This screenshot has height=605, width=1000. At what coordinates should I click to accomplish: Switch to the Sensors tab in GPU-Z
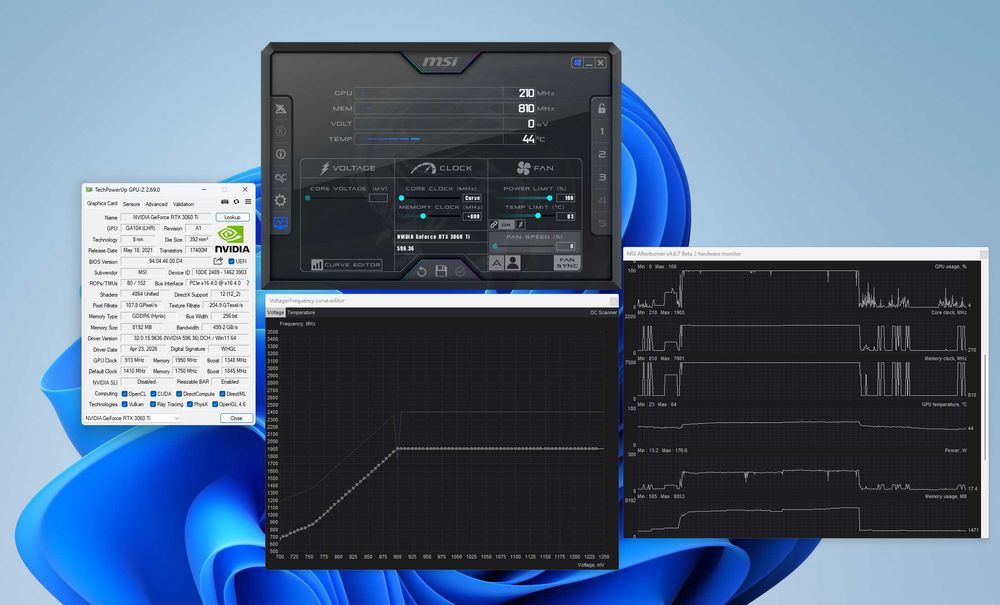131,204
